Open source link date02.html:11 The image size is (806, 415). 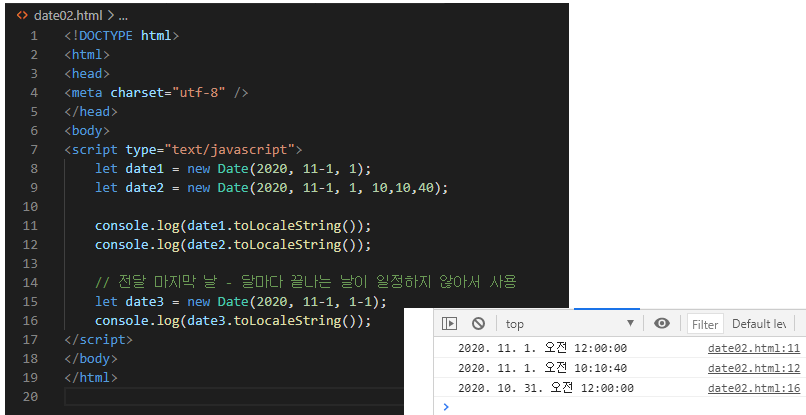click(x=754, y=348)
